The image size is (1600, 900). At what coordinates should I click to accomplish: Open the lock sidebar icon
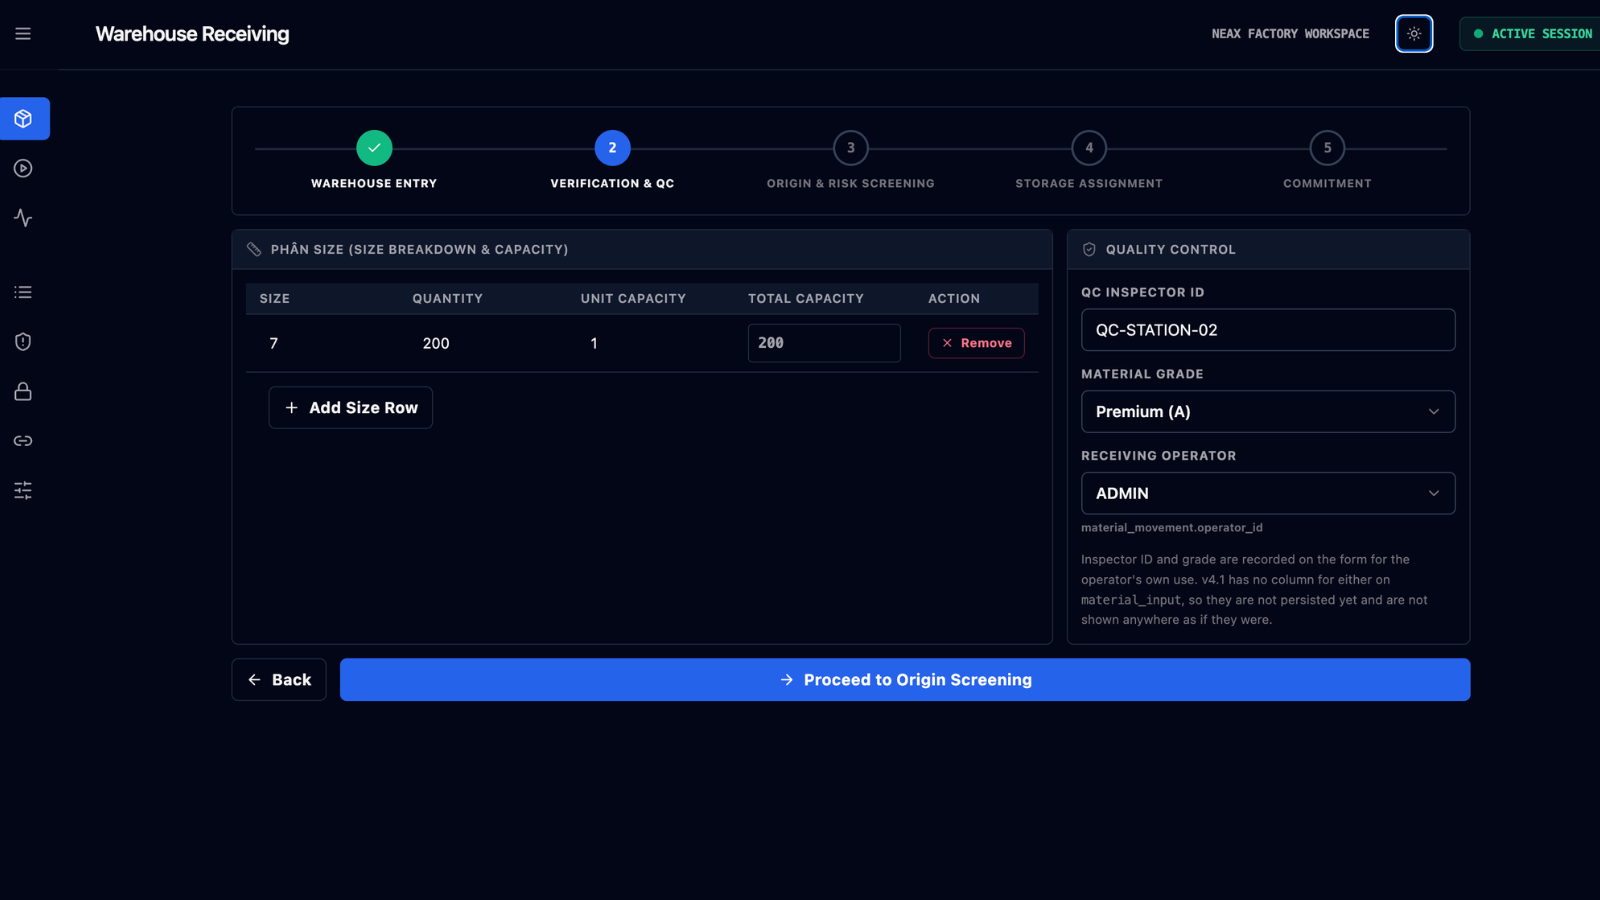pos(23,391)
